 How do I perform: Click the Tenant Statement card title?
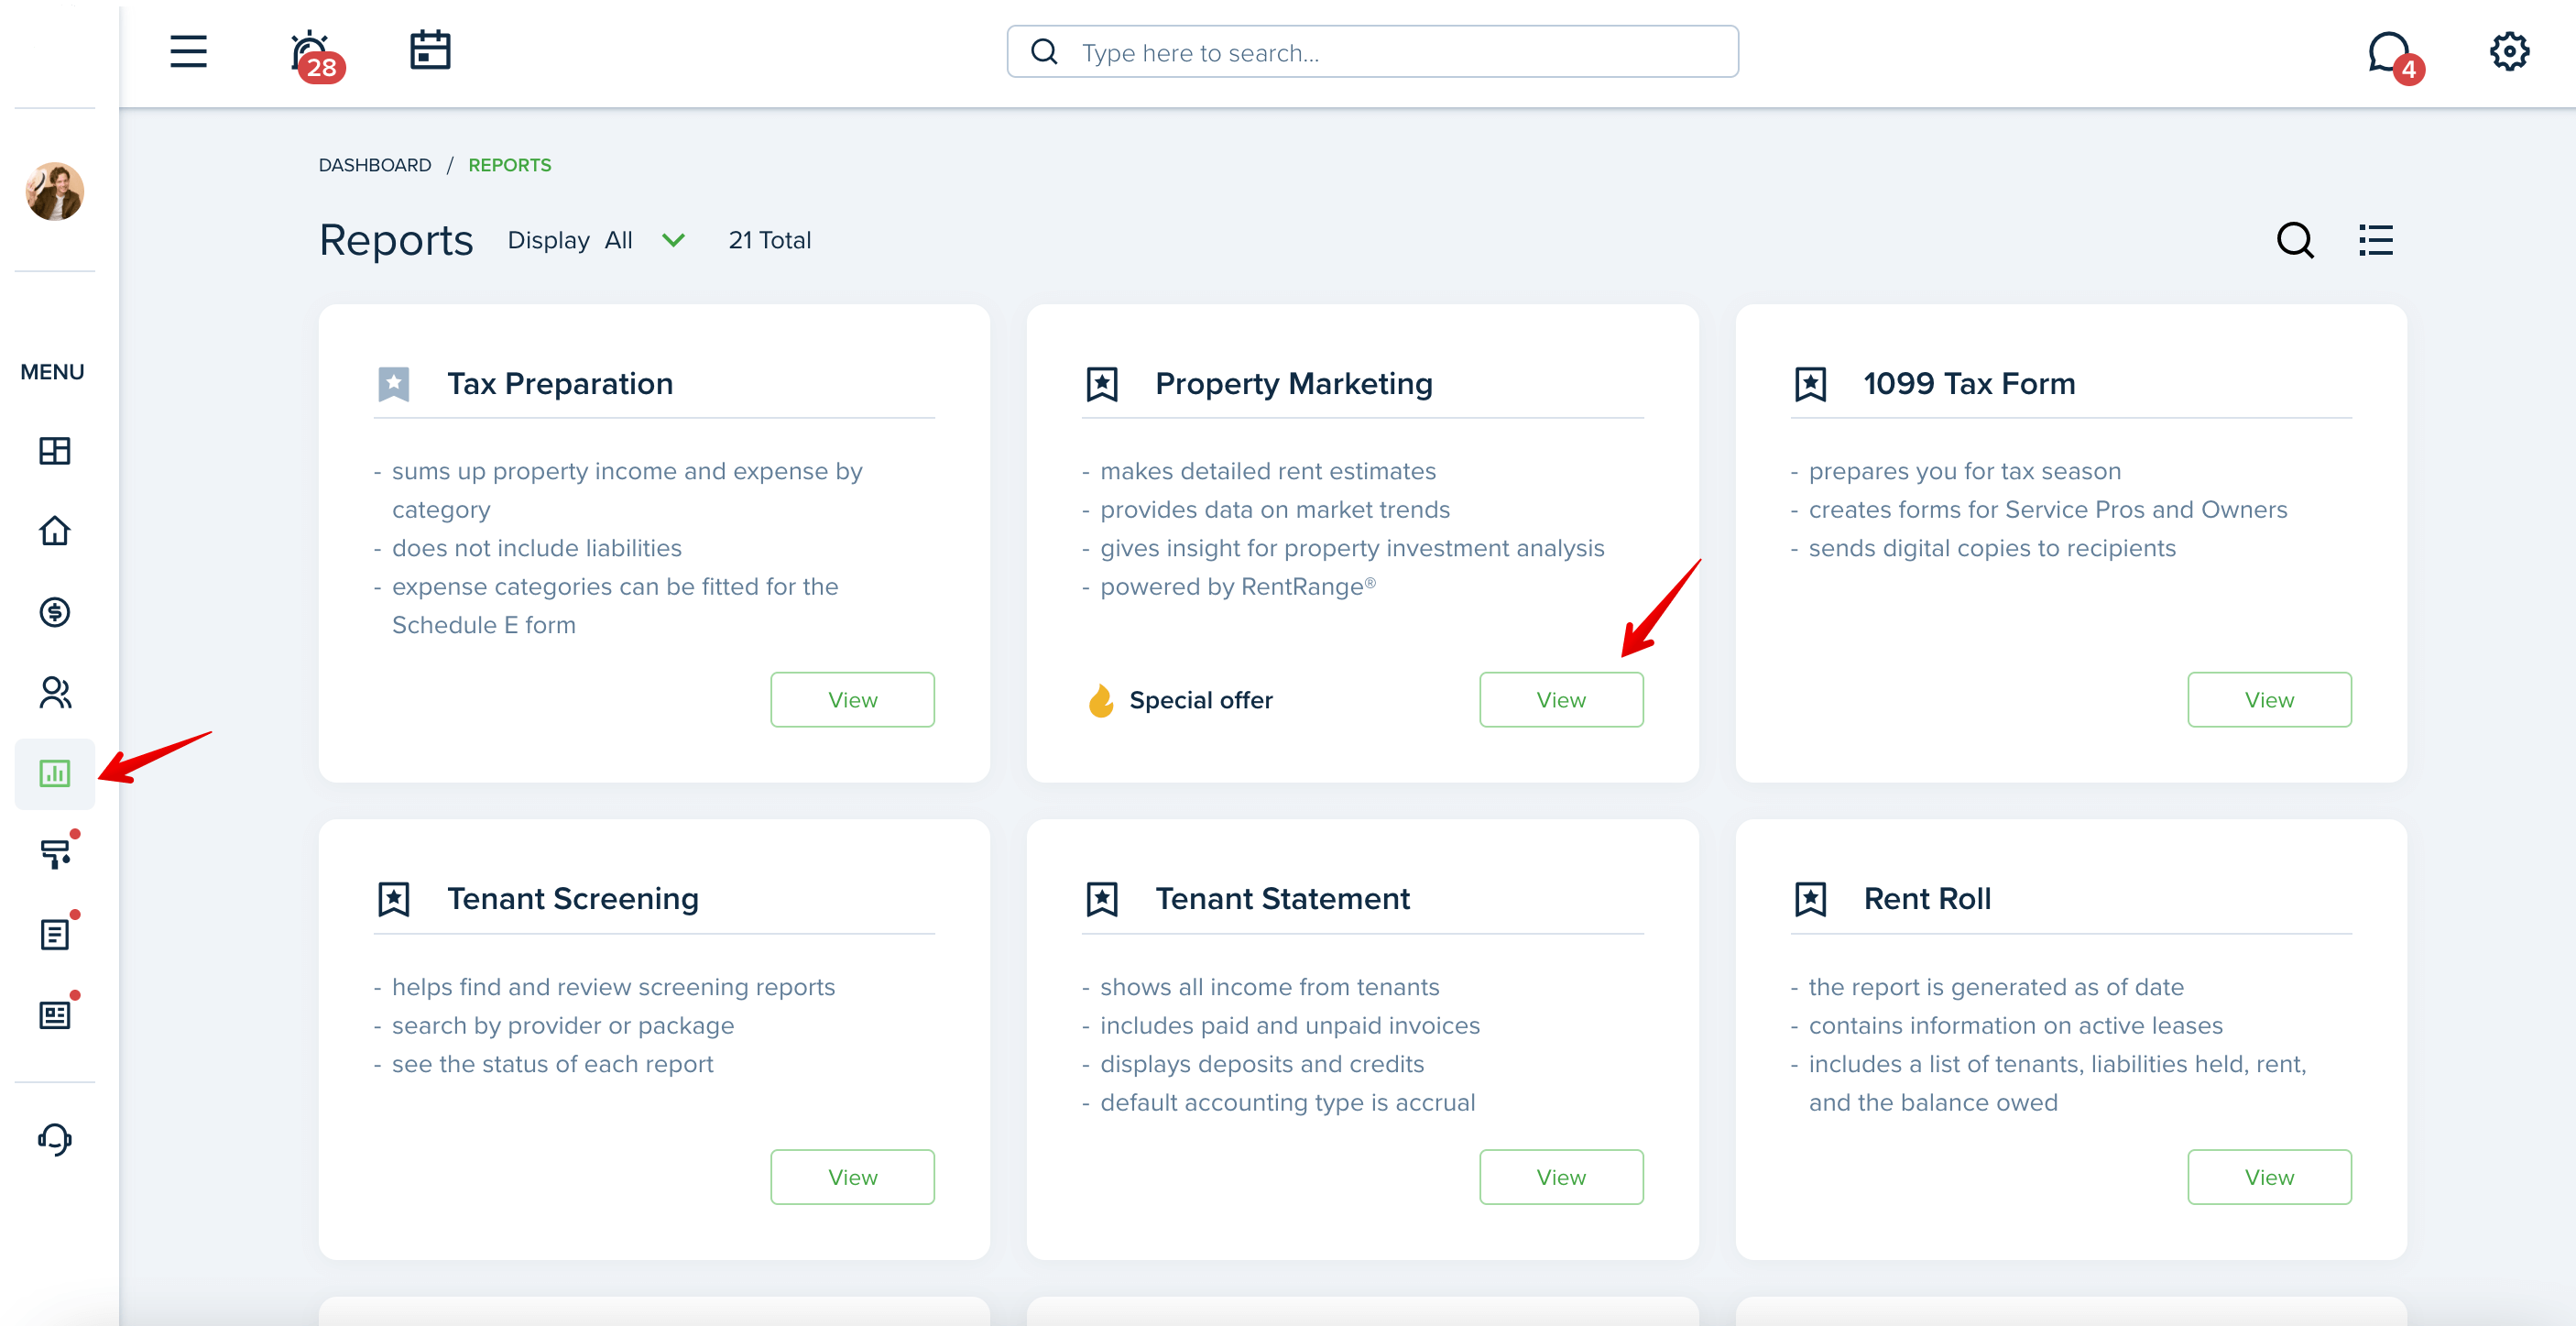pyautogui.click(x=1282, y=899)
